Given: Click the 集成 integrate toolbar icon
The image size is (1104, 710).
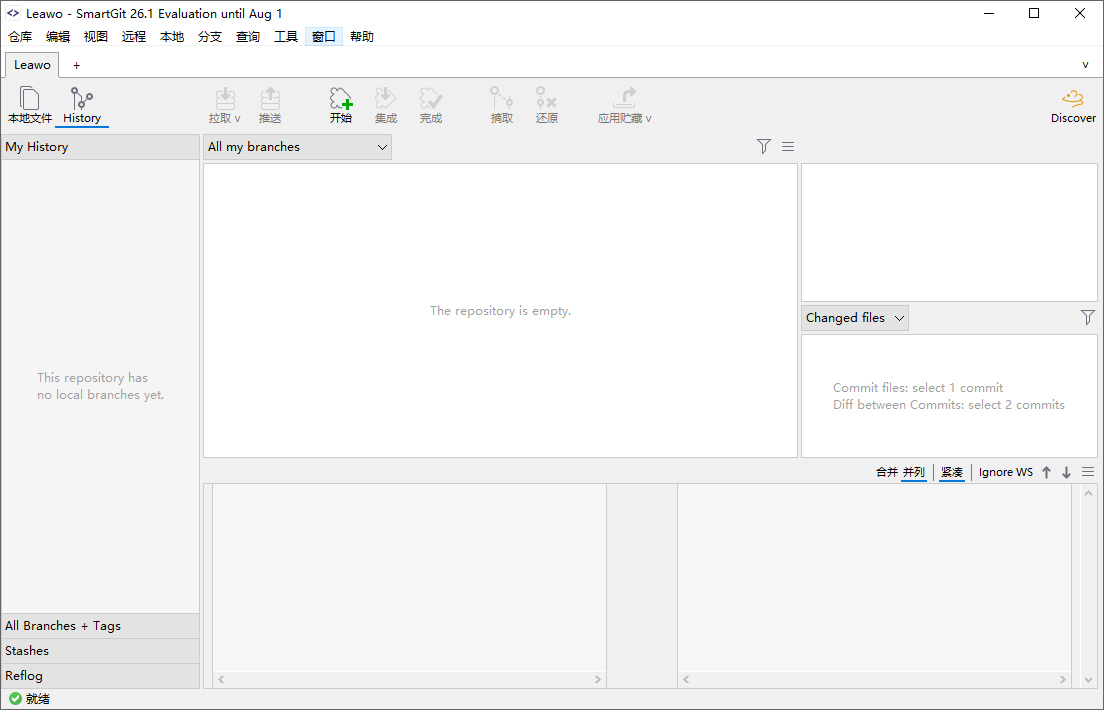Looking at the screenshot, I should point(386,105).
